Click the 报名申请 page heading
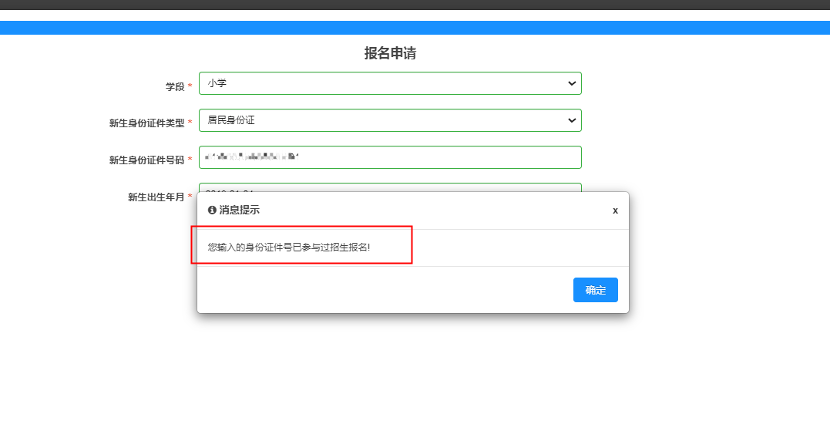The width and height of the screenshot is (830, 432). tap(390, 53)
